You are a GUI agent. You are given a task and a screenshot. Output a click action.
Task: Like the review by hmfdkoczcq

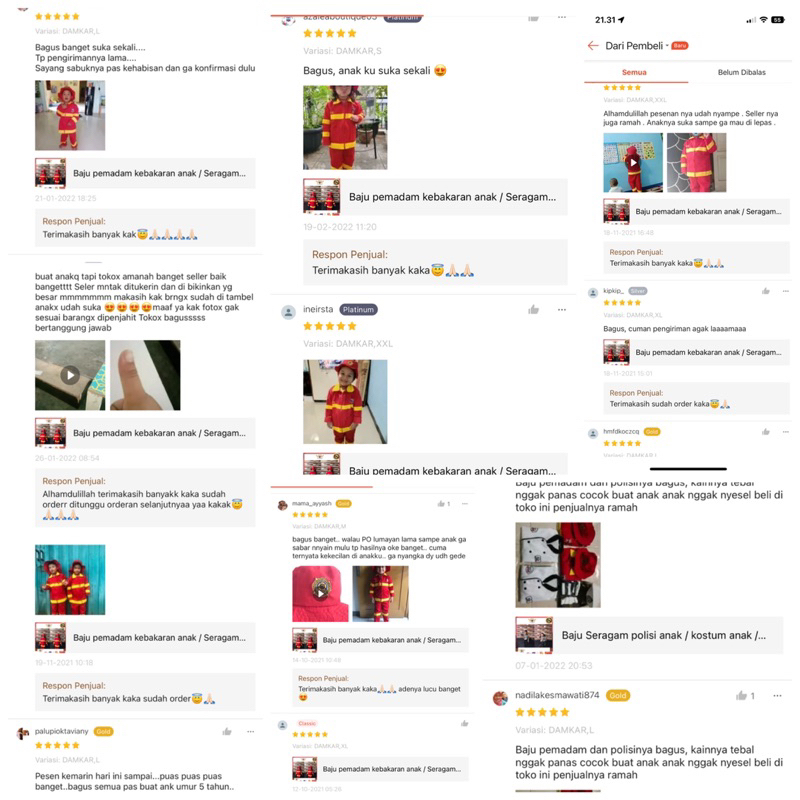[x=765, y=432]
